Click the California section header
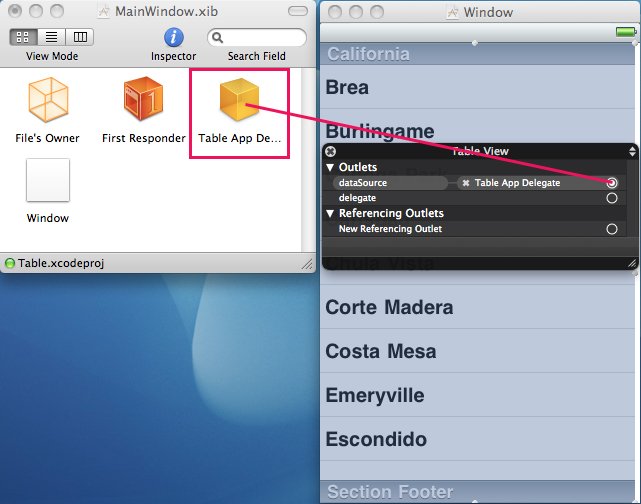 (x=477, y=54)
